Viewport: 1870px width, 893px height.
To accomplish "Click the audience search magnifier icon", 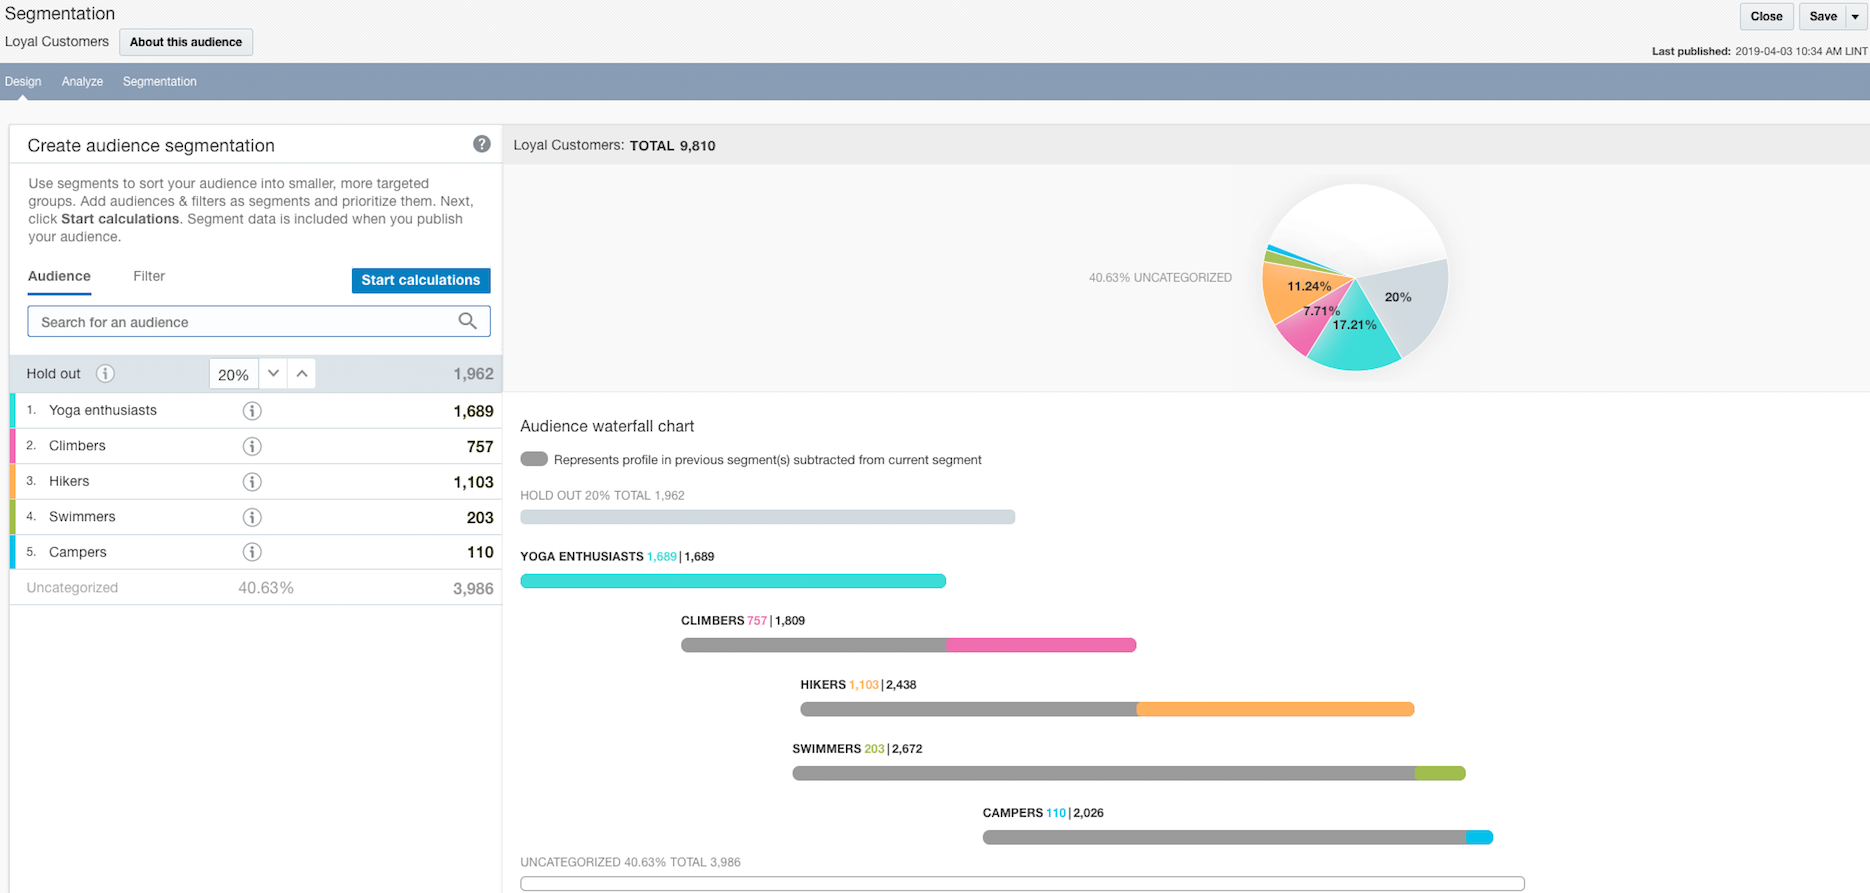I will pyautogui.click(x=467, y=321).
